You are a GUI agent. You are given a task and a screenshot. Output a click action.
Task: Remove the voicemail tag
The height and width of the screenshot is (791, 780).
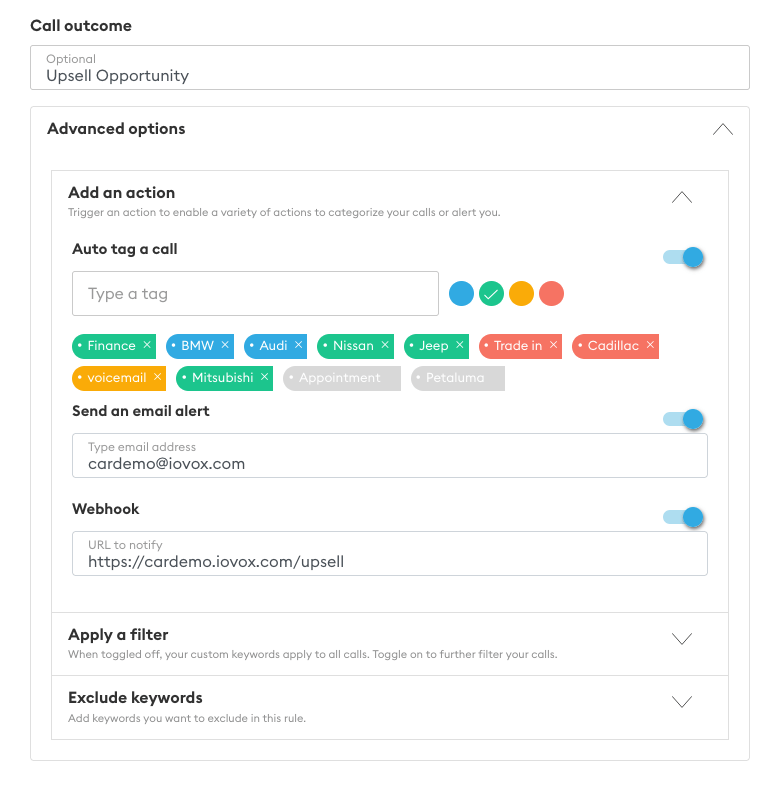[157, 377]
